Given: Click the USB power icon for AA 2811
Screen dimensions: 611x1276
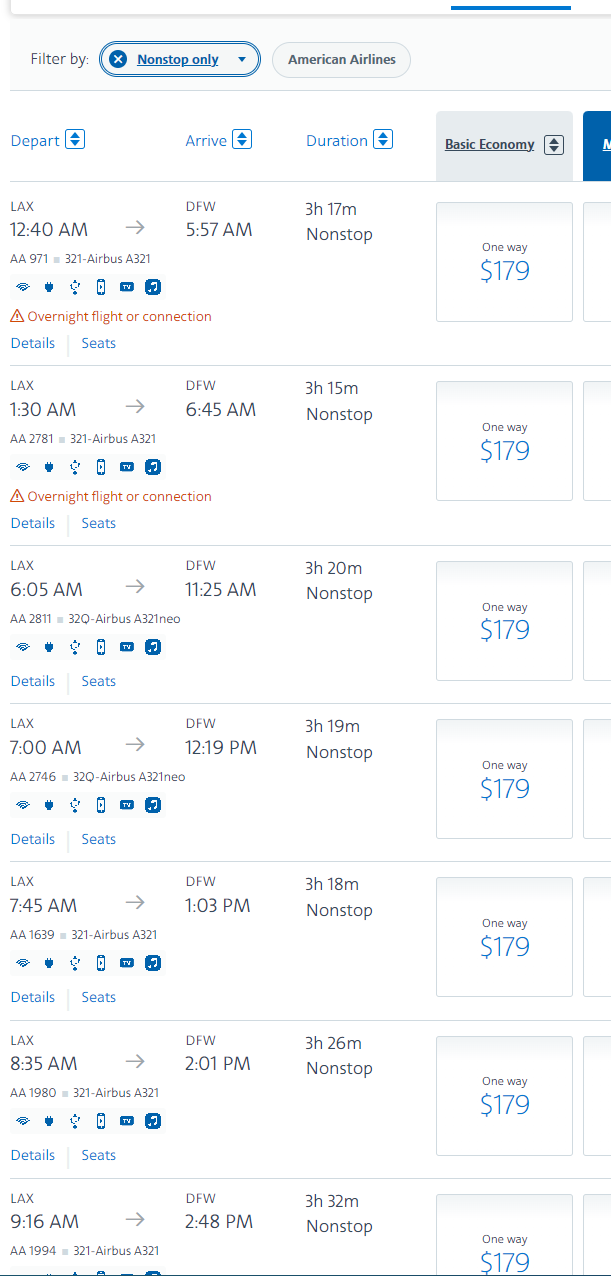Looking at the screenshot, I should tap(75, 647).
